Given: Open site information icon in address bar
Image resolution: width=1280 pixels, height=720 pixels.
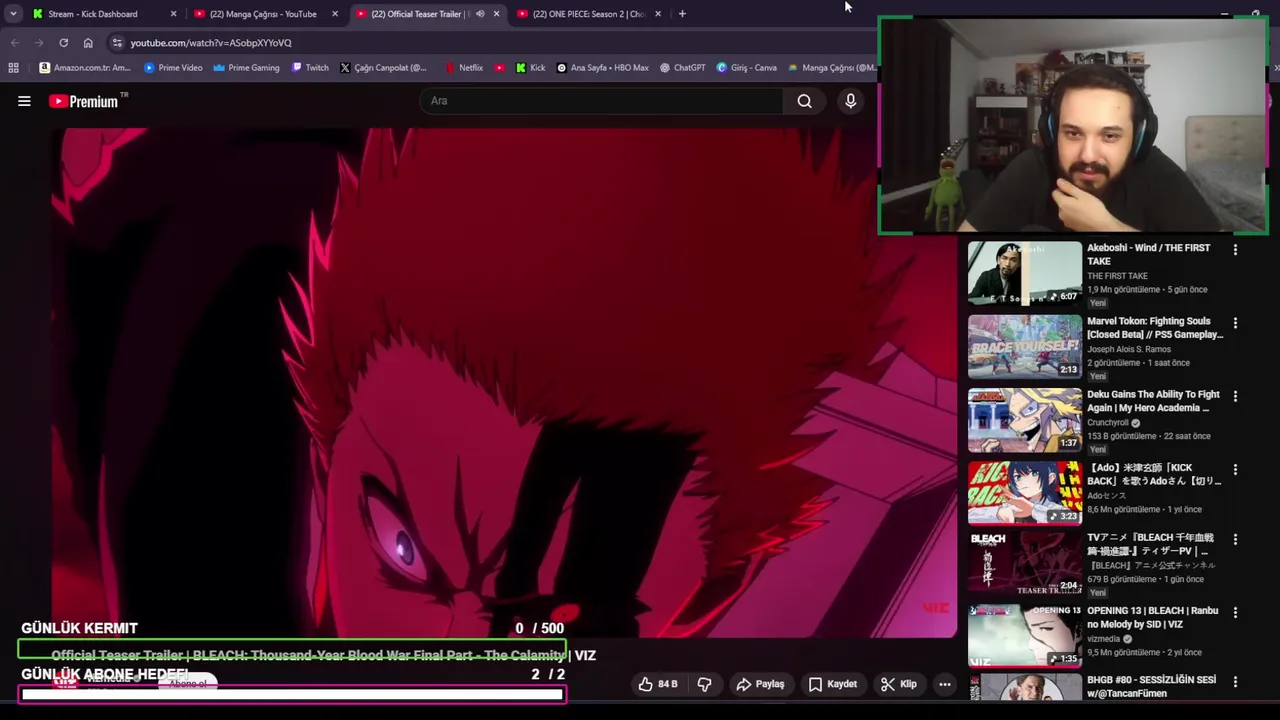Looking at the screenshot, I should pos(117,43).
